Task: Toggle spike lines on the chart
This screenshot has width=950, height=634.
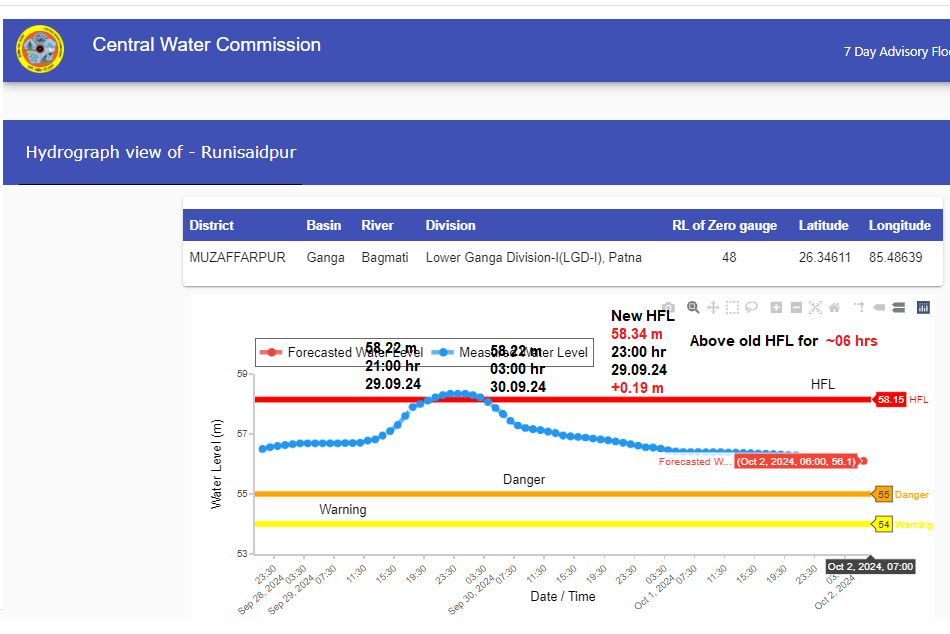Action: tap(859, 308)
